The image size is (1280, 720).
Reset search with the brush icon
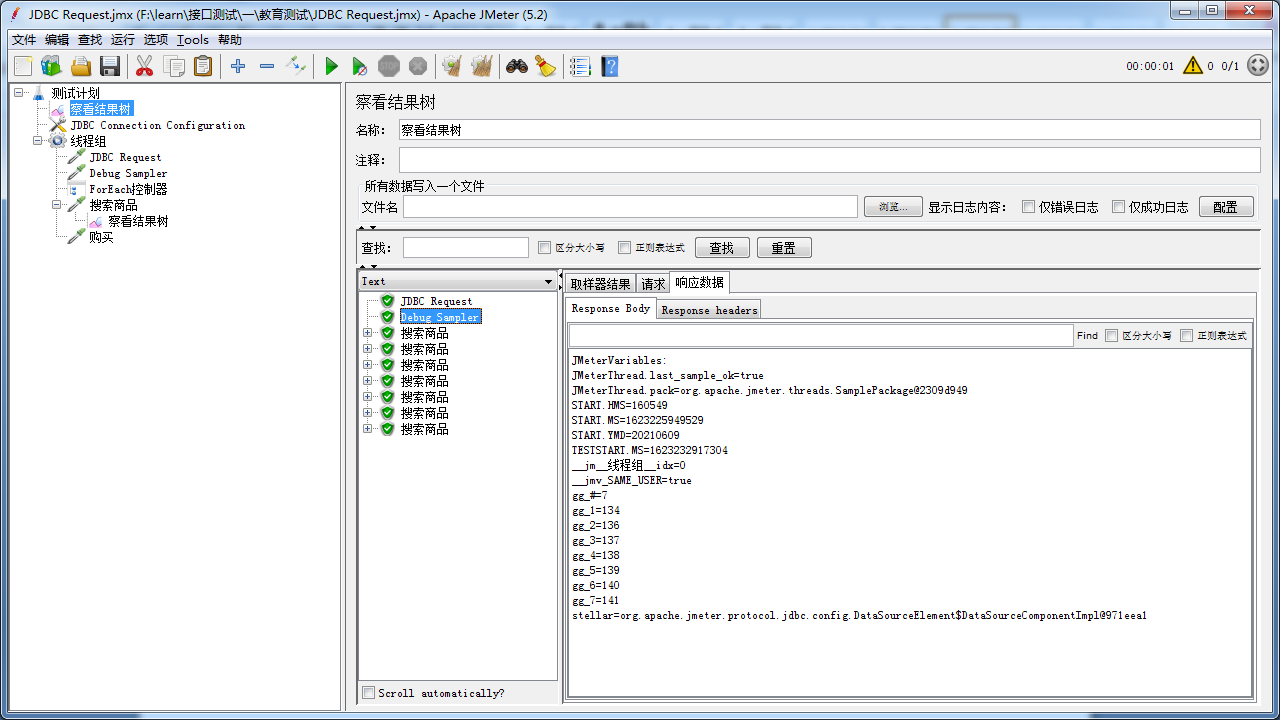545,66
